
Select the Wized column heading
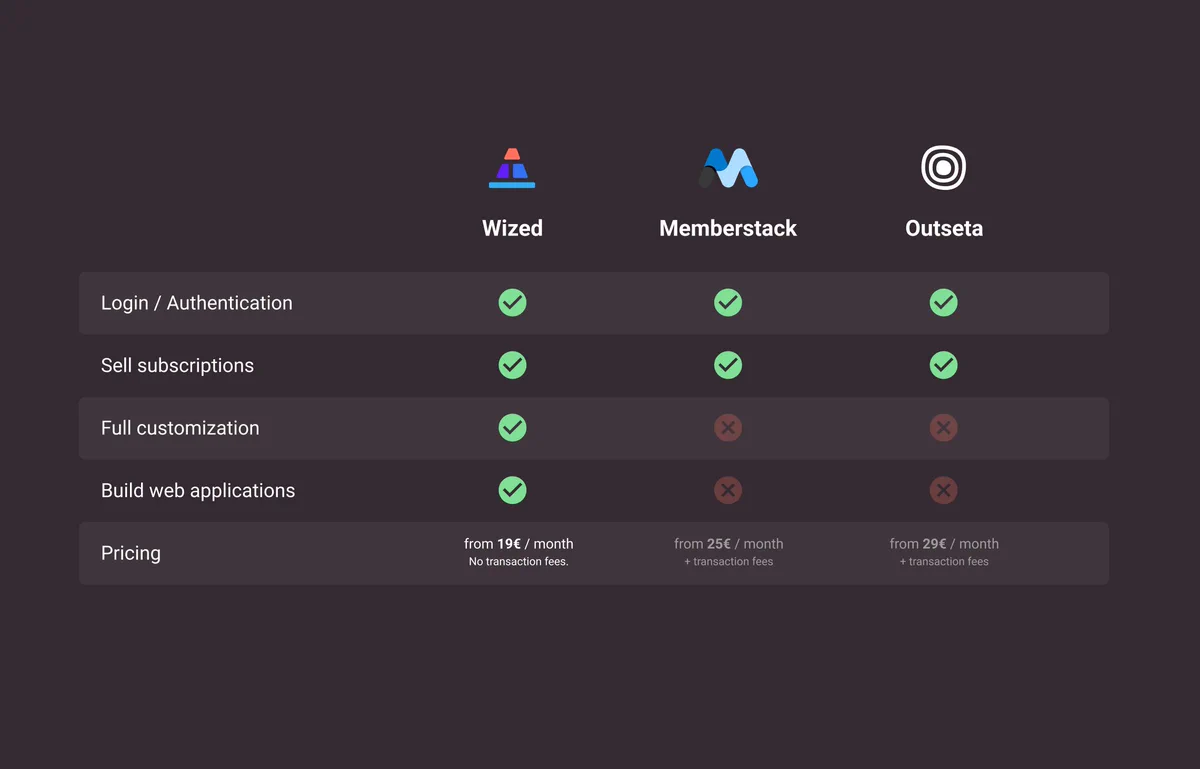[x=512, y=228]
